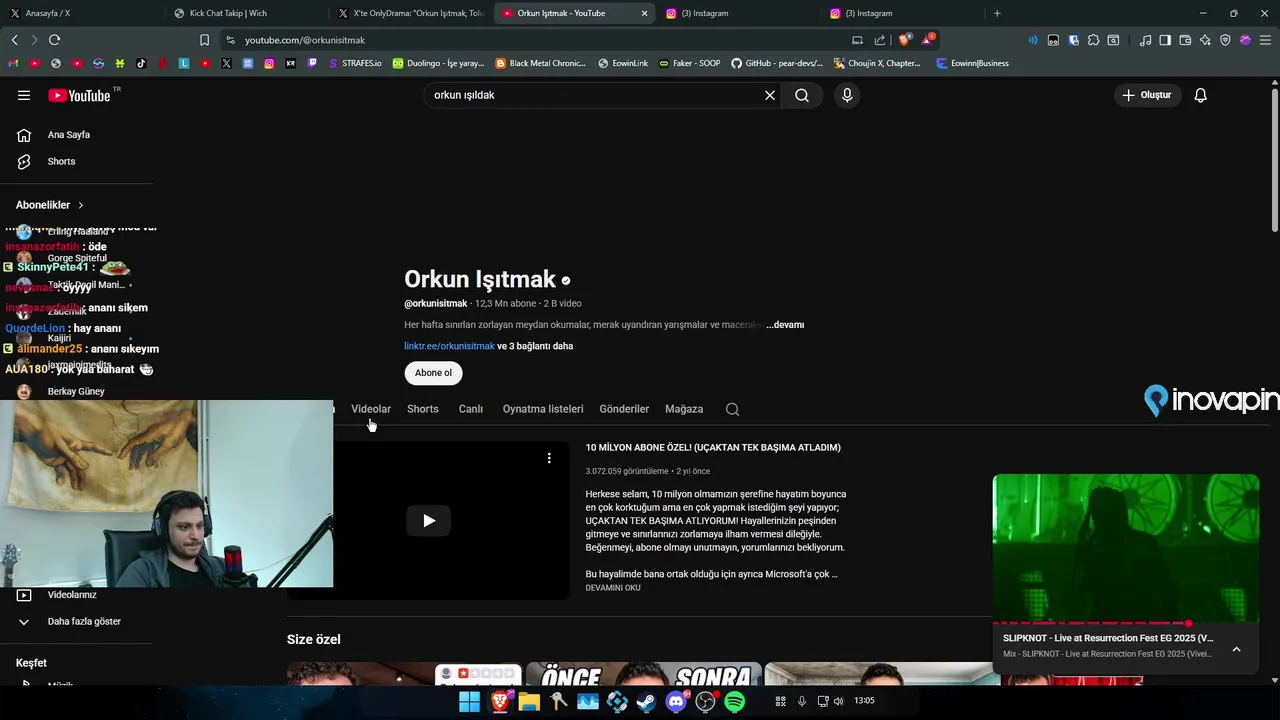
Task: Expand video description with DEVAMINI OKU
Action: 613,588
